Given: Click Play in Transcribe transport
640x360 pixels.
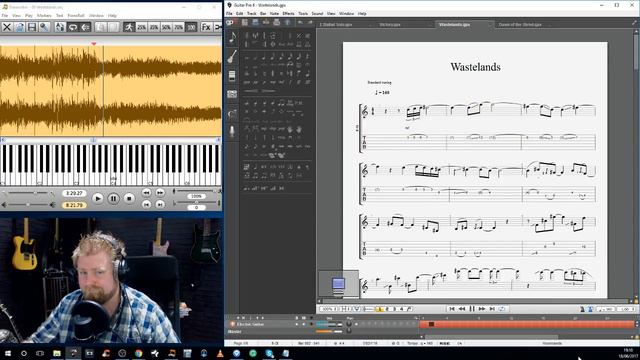Looking at the screenshot, I should pyautogui.click(x=97, y=198).
